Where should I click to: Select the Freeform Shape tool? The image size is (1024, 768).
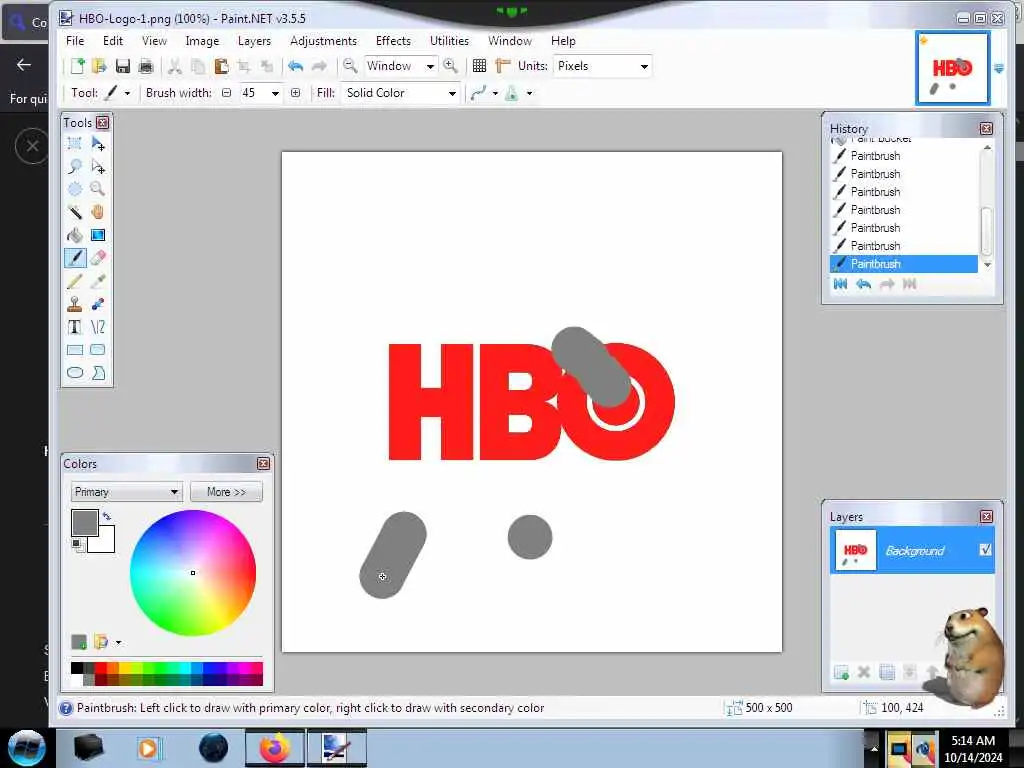pos(98,373)
